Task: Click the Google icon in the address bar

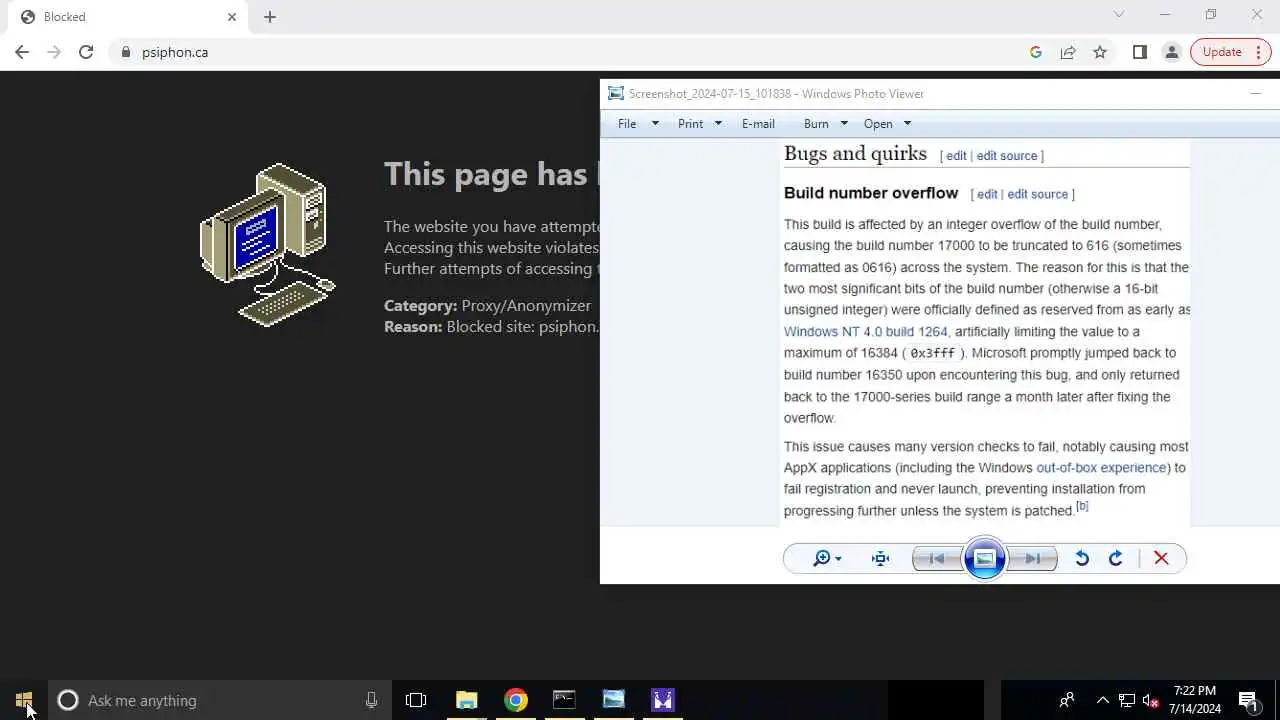Action: [x=1036, y=52]
